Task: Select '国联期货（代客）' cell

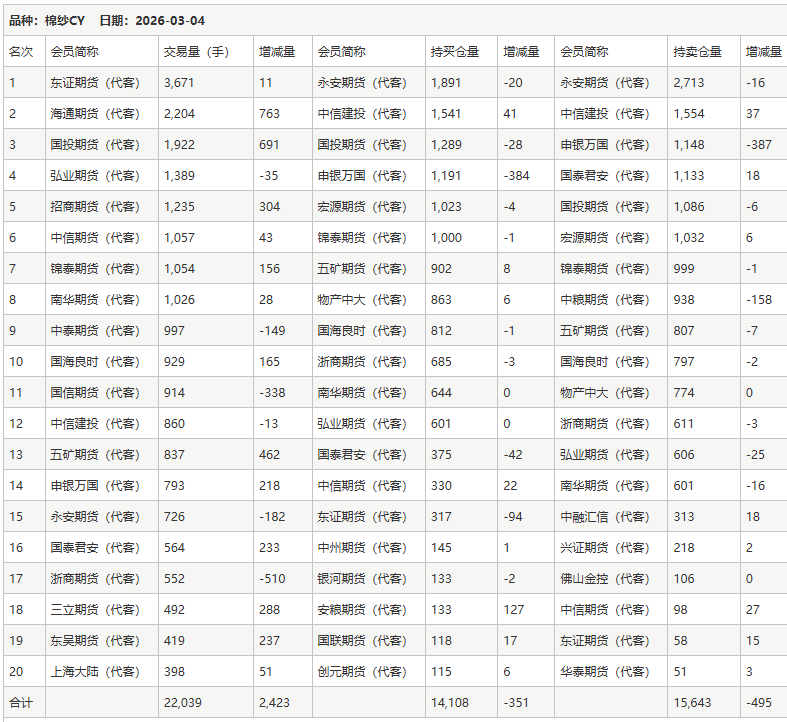Action: pos(362,641)
